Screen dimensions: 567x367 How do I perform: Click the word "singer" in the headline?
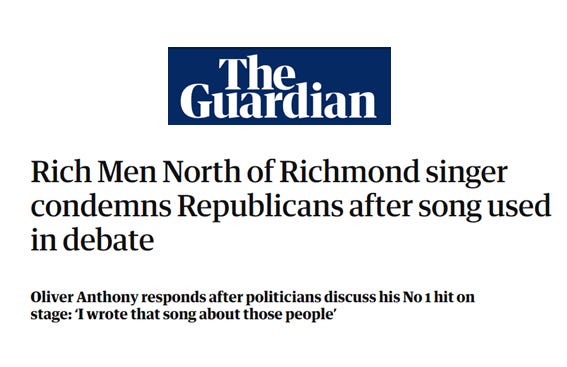(x=466, y=174)
